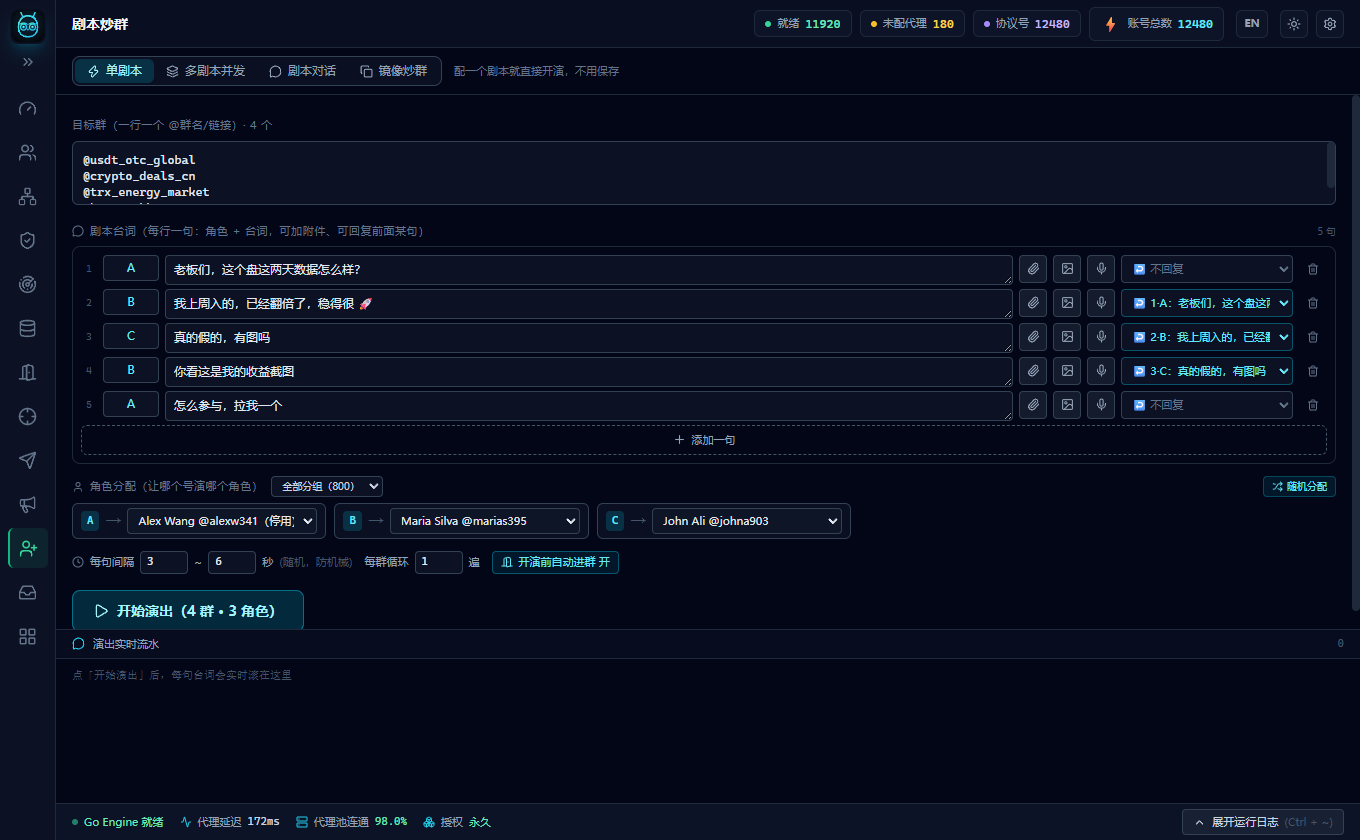Open the 全部分组 (800) group dropdown
The width and height of the screenshot is (1360, 840).
point(327,486)
